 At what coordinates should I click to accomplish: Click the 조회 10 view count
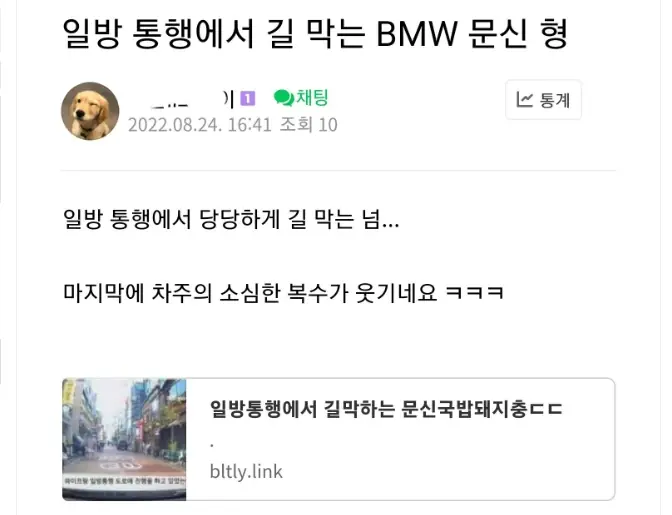tap(309, 125)
